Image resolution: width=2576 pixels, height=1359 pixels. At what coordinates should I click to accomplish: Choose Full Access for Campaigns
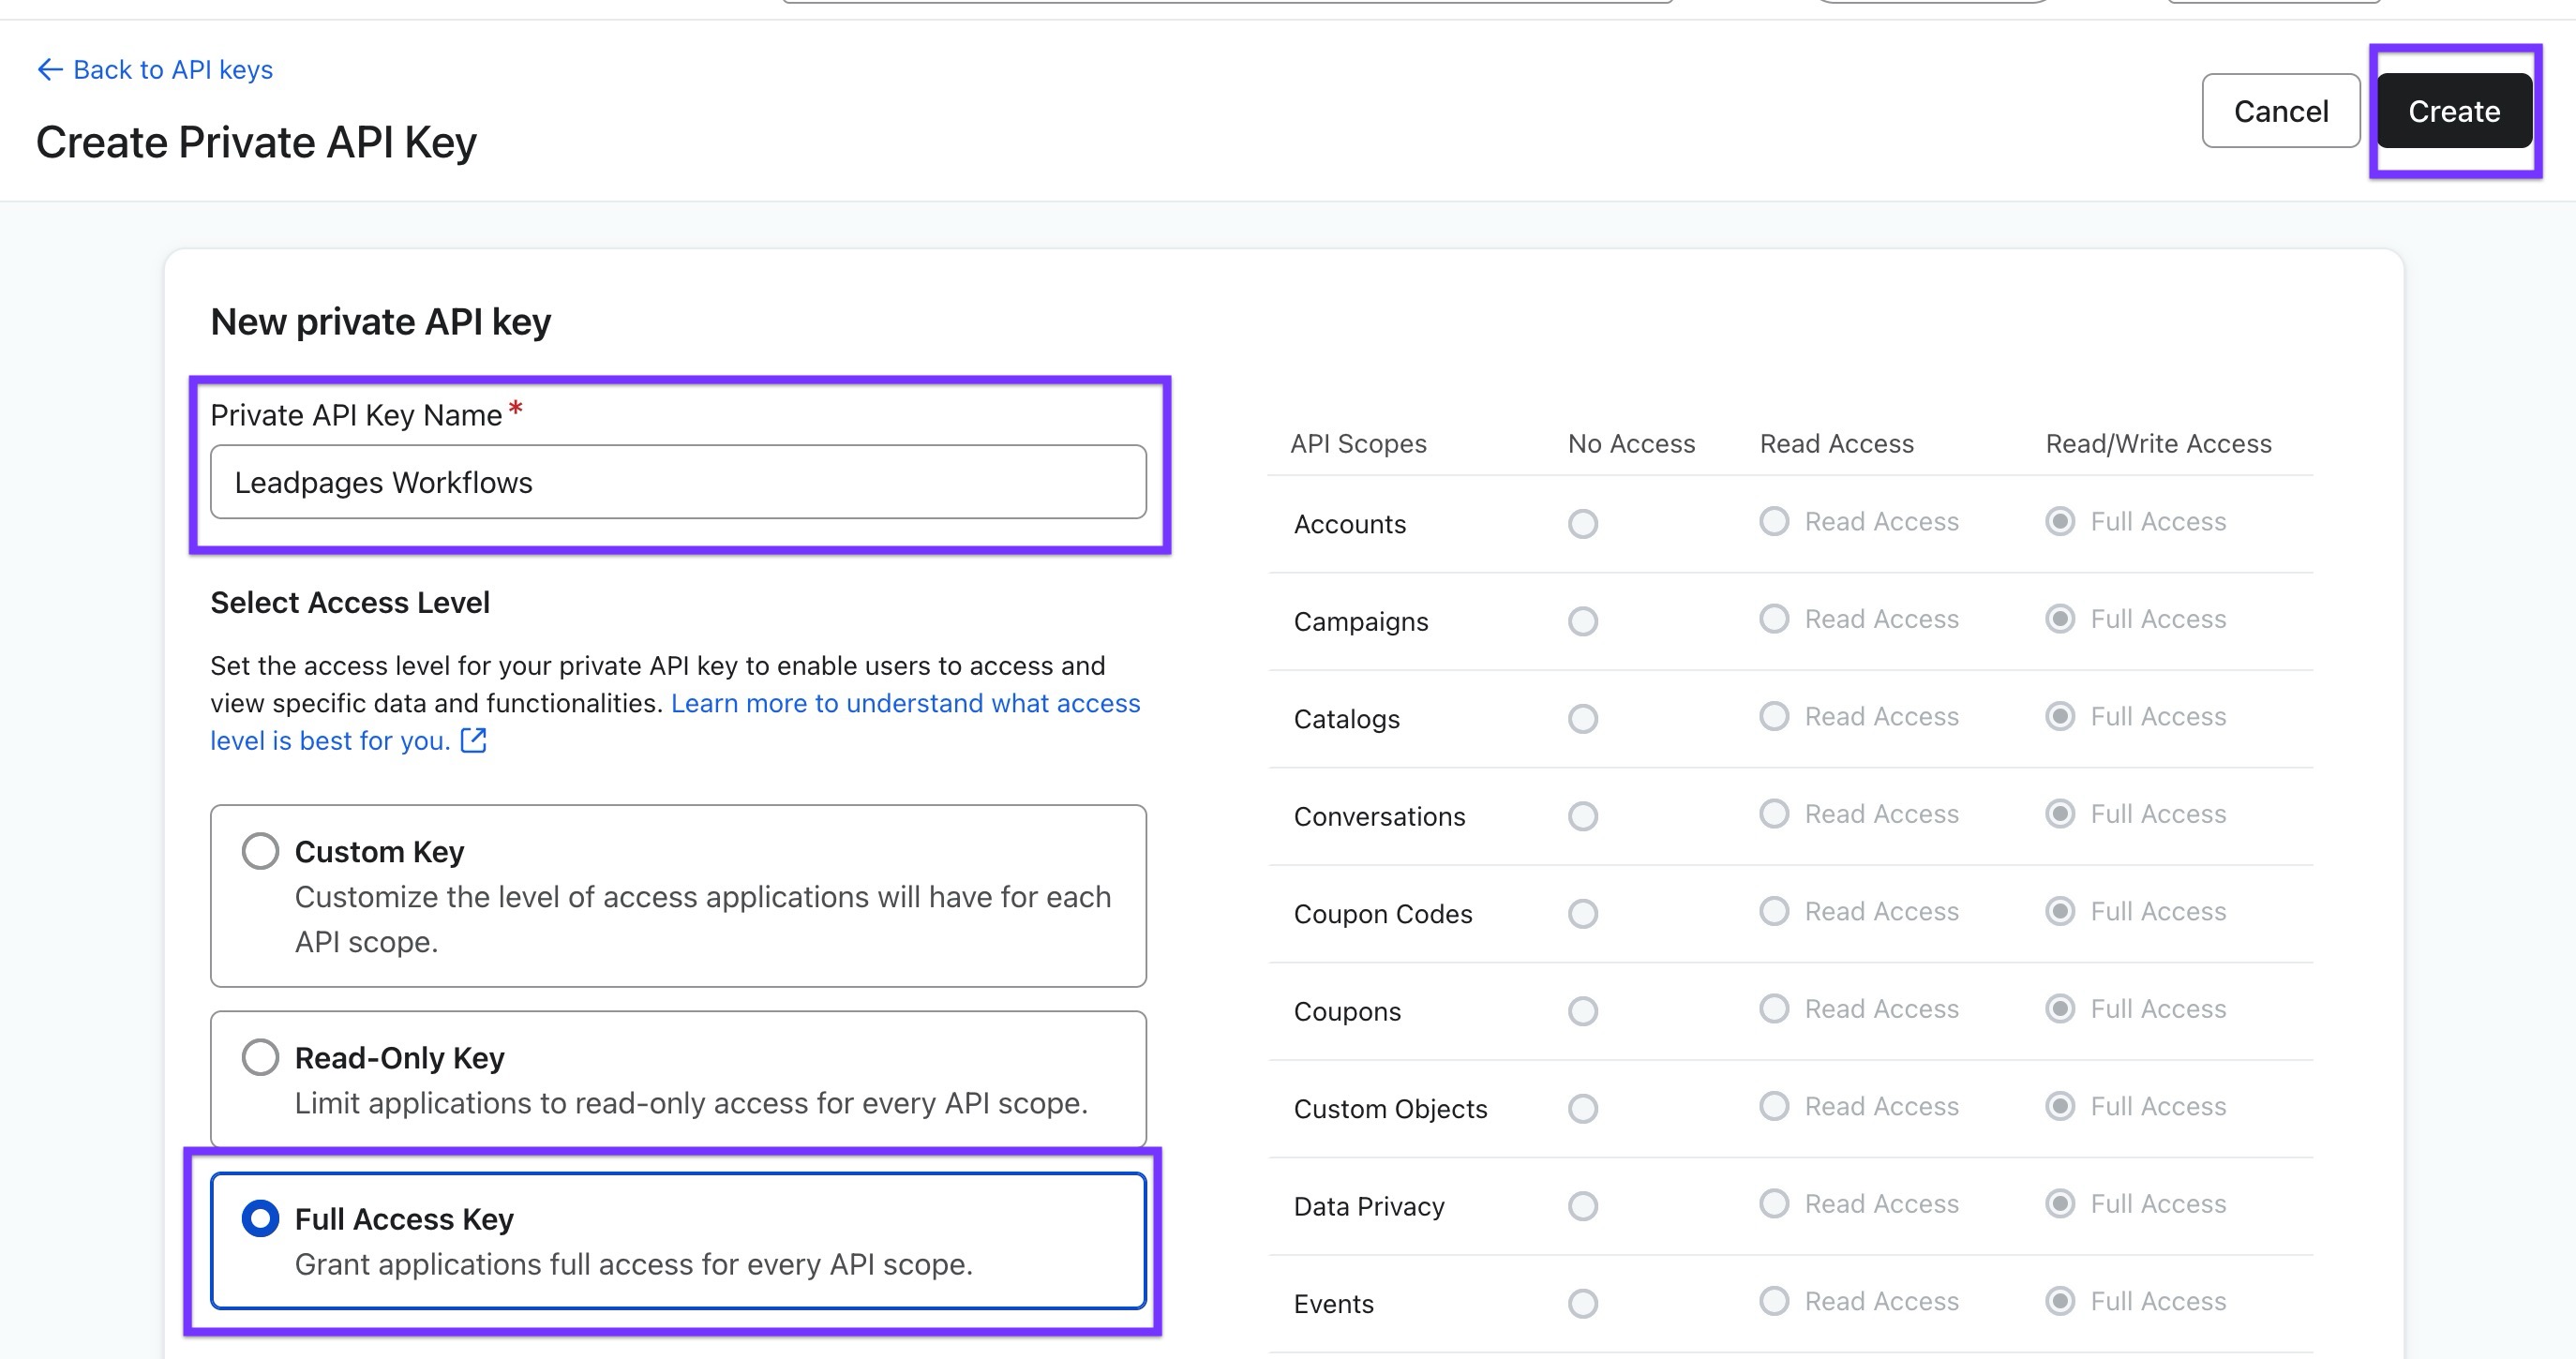2060,619
